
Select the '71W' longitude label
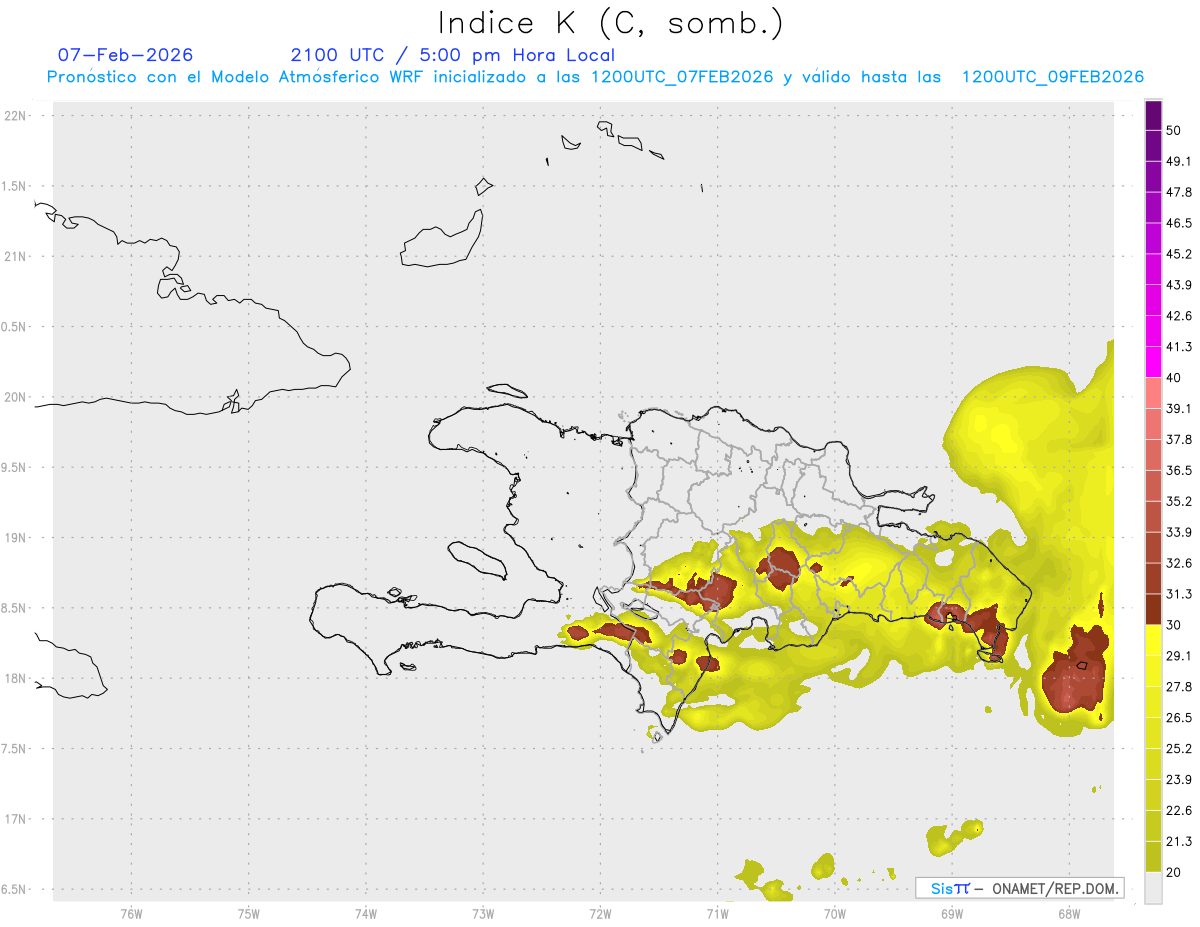[717, 913]
